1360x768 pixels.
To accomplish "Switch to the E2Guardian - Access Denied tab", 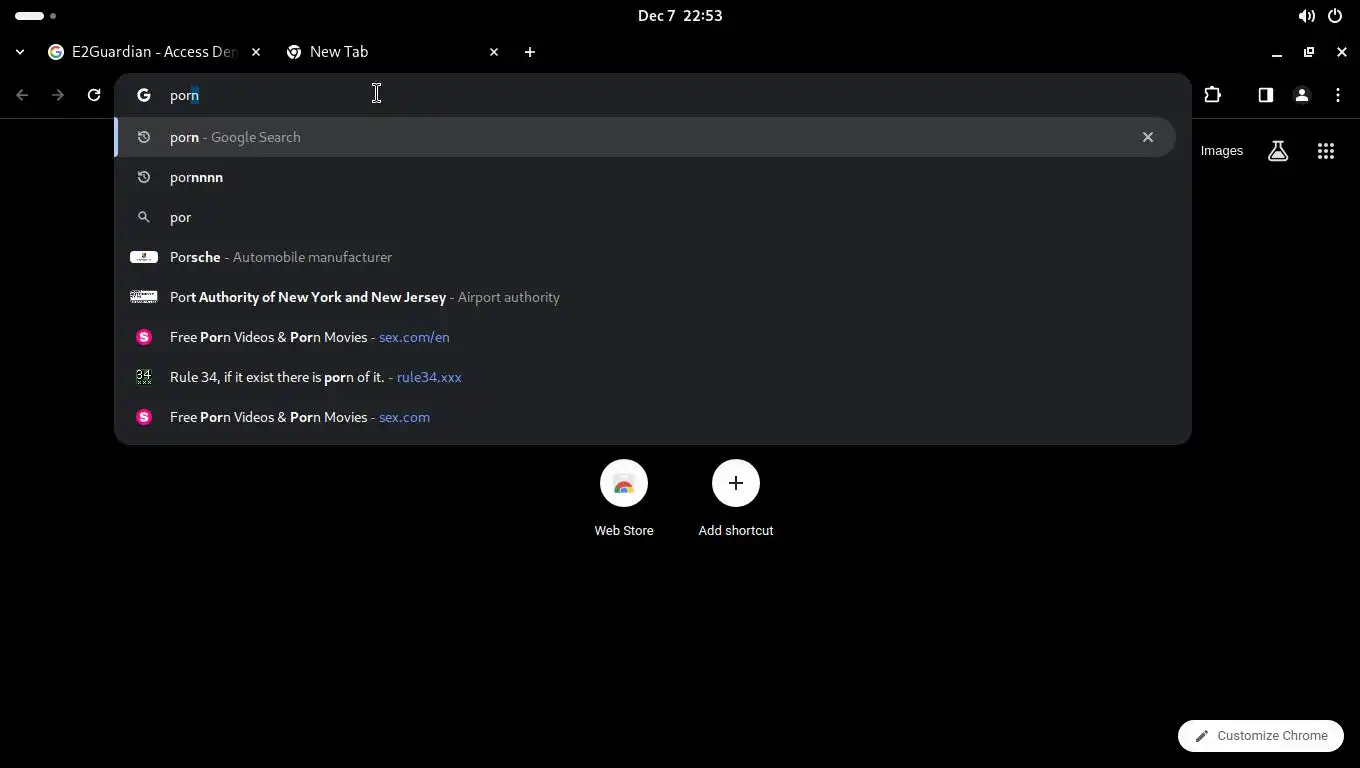I will [x=154, y=52].
